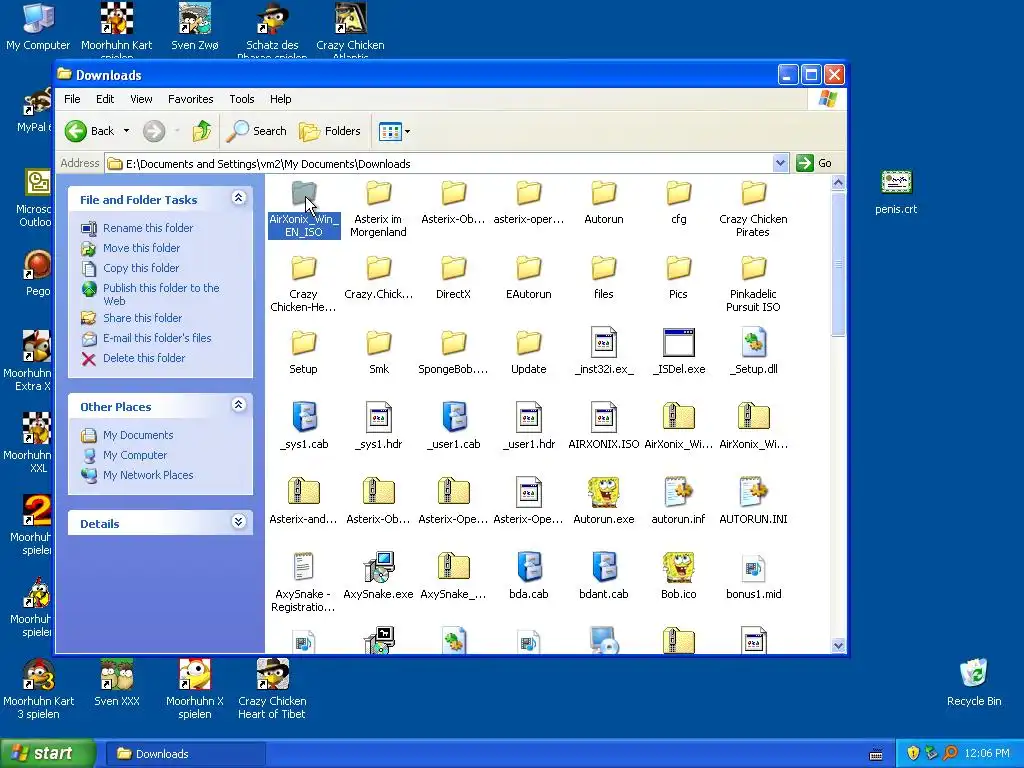Select the bonus1.mid audio file
The width and height of the screenshot is (1024, 768).
(753, 578)
